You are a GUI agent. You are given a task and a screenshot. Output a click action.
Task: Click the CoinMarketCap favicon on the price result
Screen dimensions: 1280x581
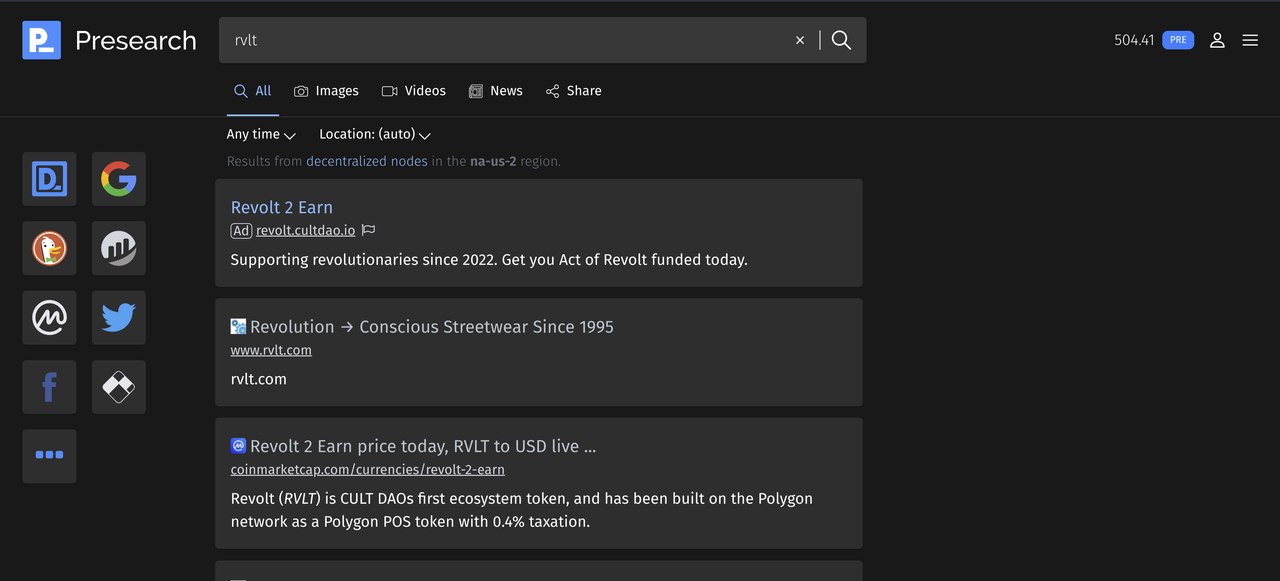pyautogui.click(x=238, y=446)
